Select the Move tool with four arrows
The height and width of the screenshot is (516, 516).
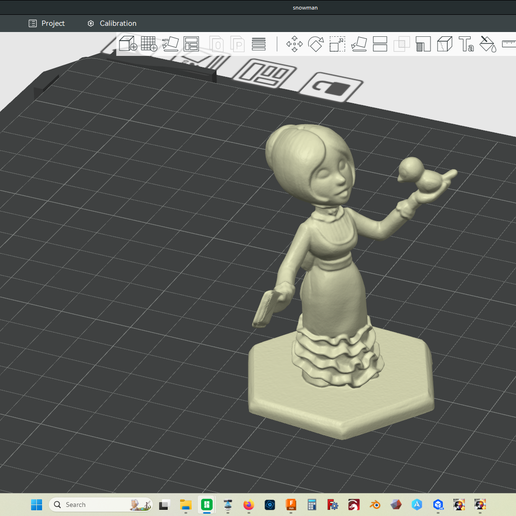(294, 44)
